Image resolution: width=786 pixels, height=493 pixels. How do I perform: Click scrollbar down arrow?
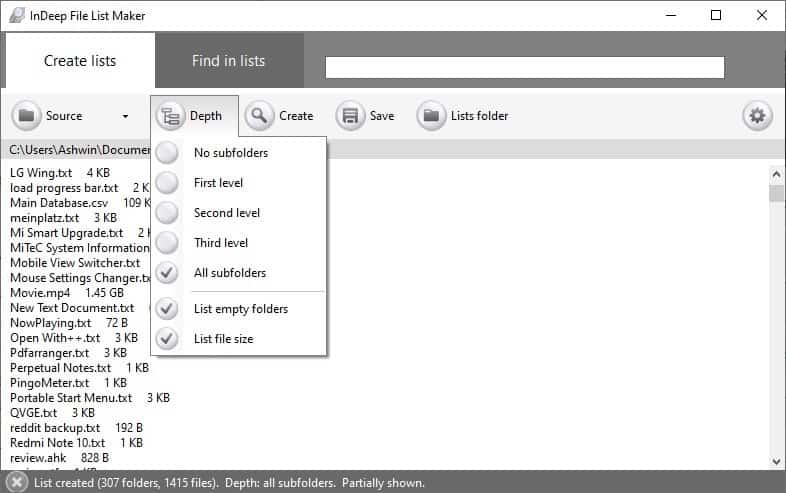coord(776,461)
